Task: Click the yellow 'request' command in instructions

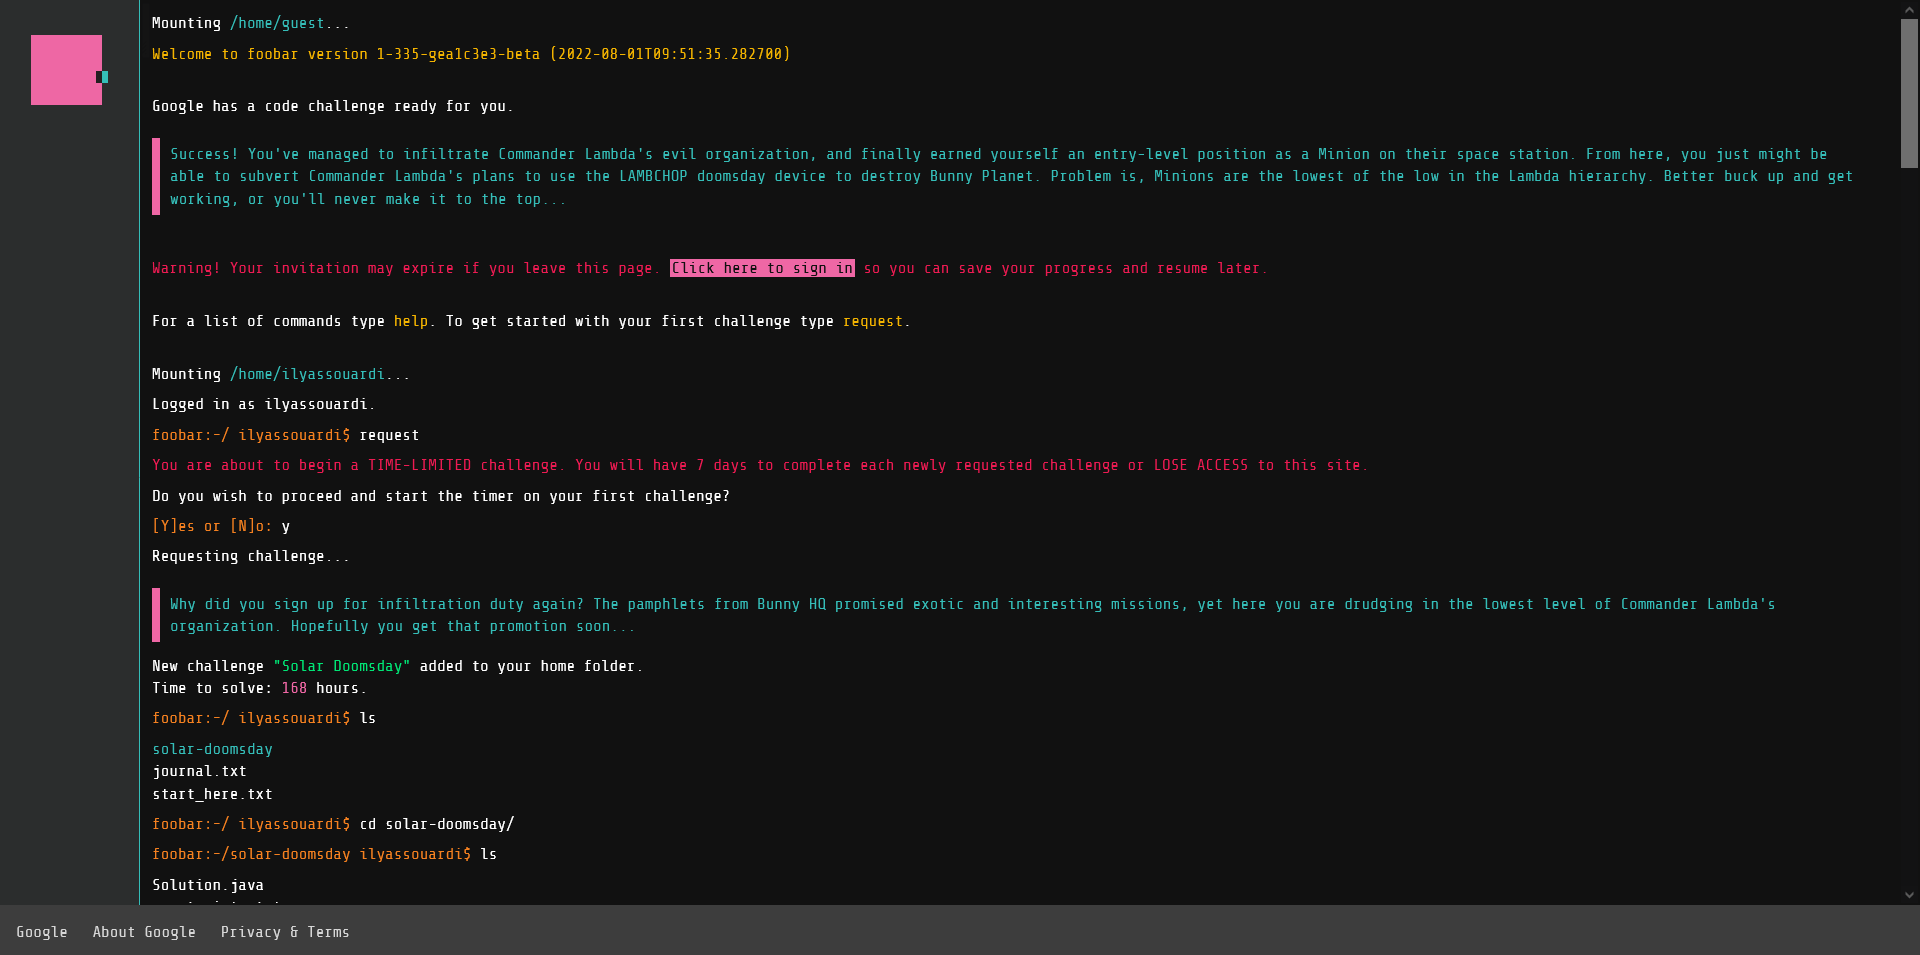Action: tap(873, 321)
